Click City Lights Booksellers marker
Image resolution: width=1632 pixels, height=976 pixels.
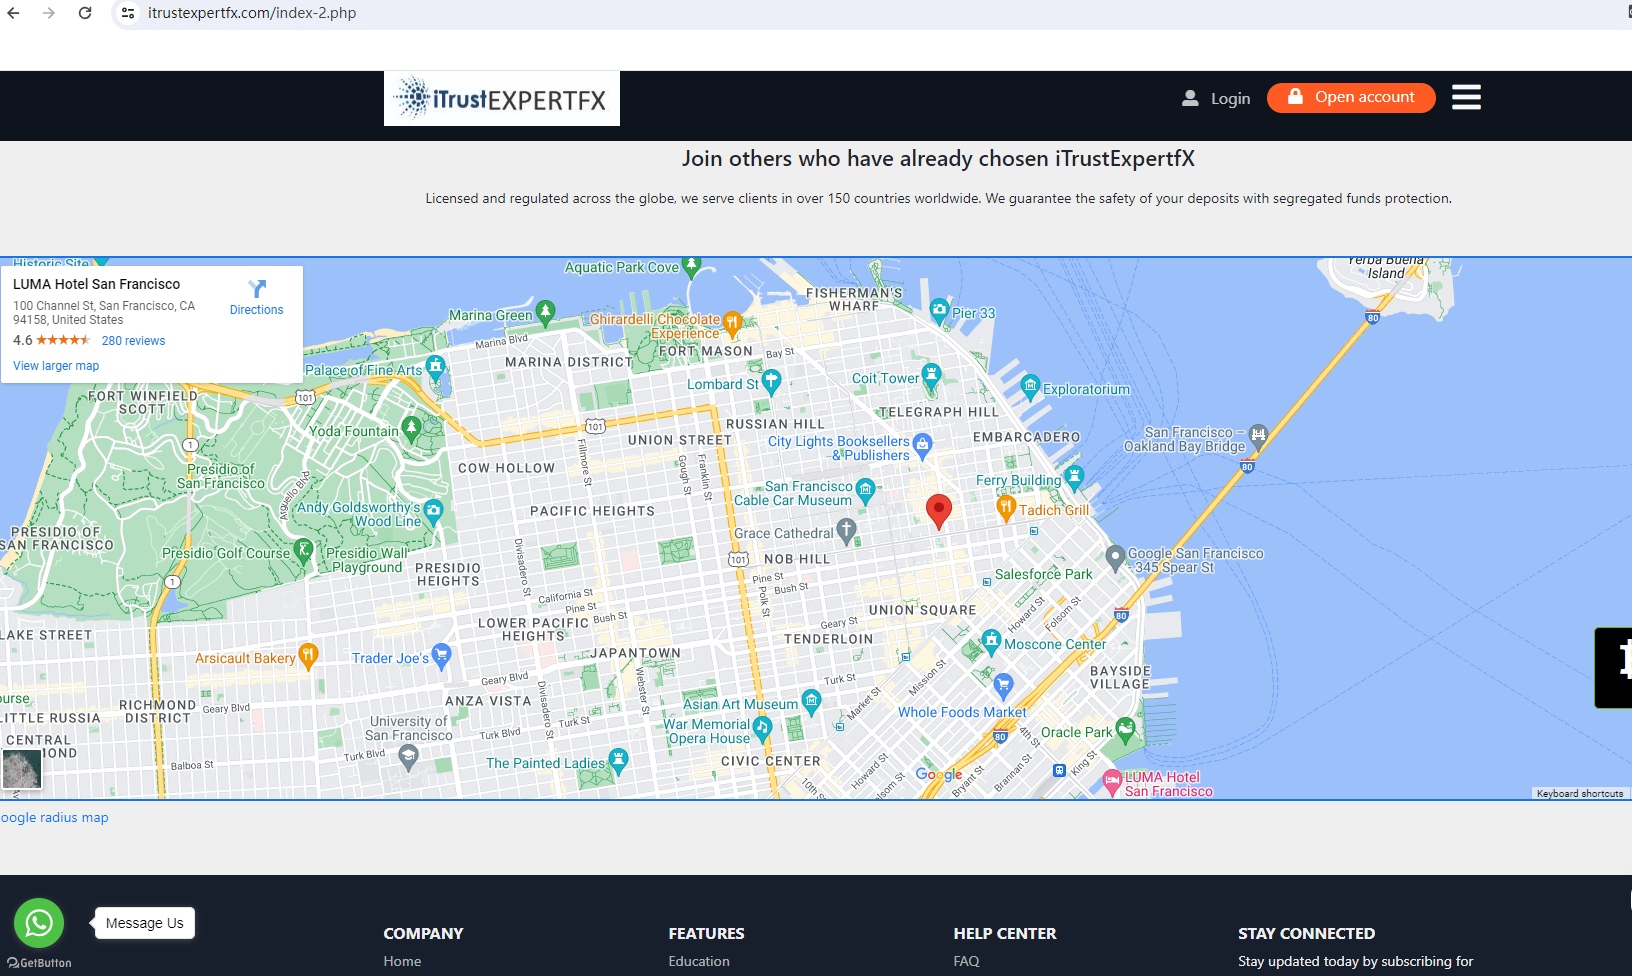point(922,444)
